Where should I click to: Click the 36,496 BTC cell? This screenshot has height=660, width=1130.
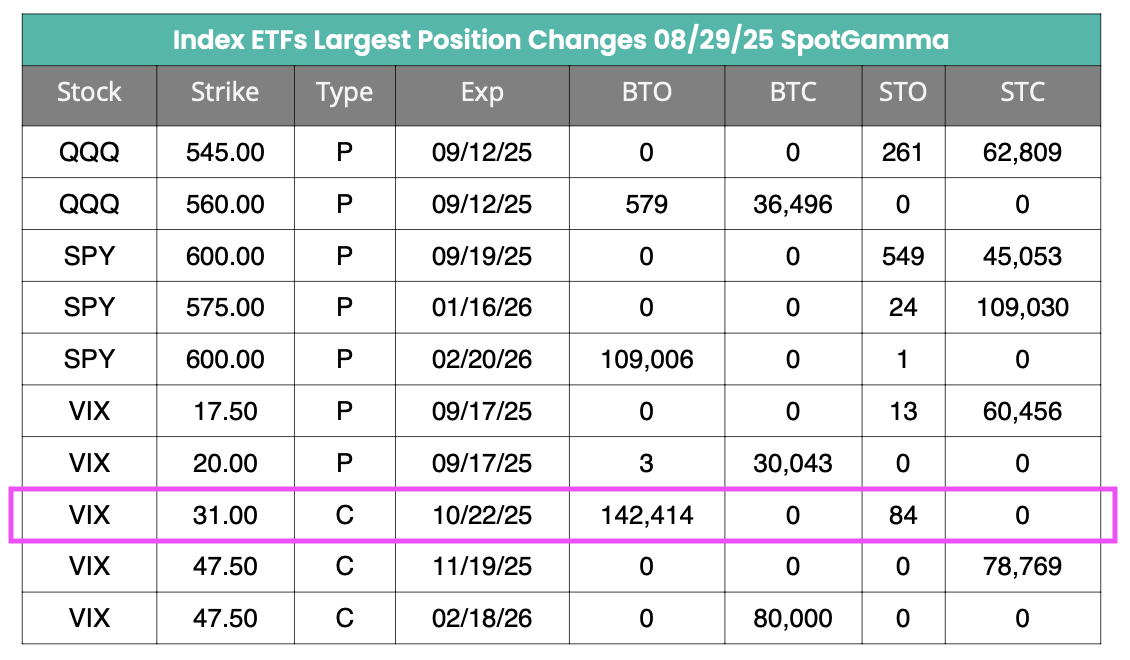click(x=793, y=205)
